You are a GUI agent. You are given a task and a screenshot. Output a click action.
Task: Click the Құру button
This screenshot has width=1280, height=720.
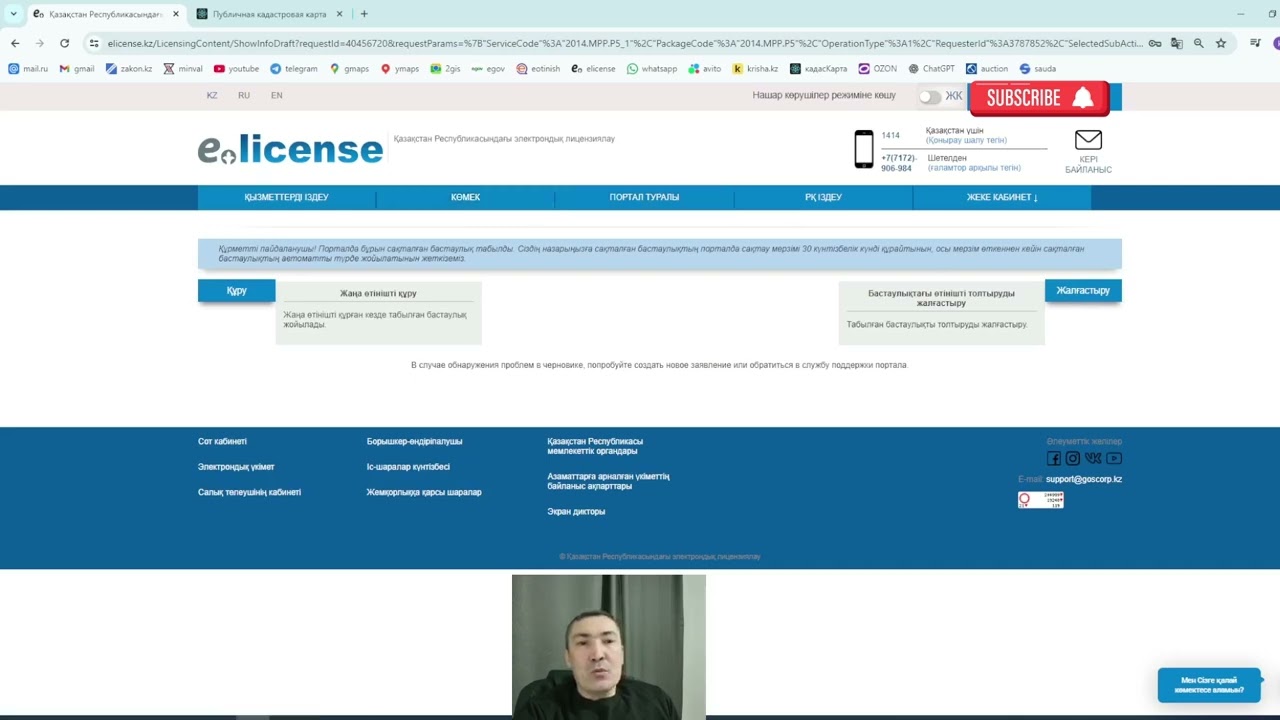click(236, 290)
